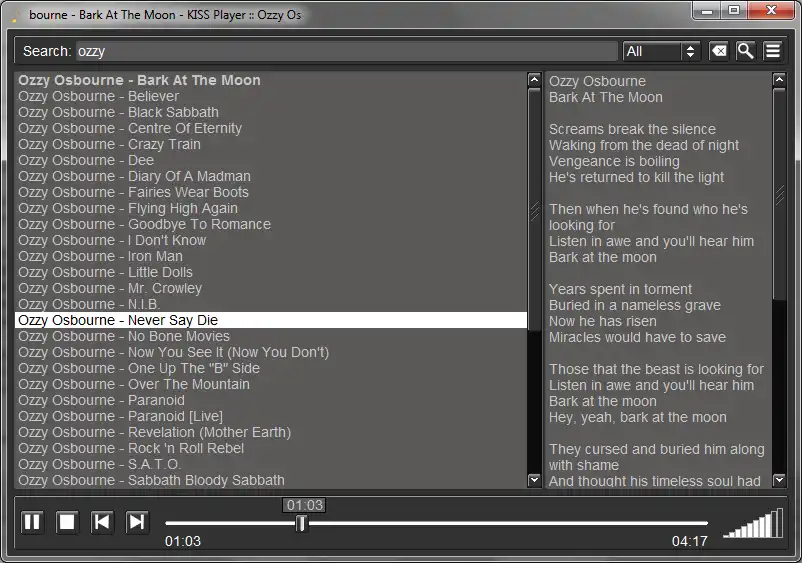Click the playback seek slider handle

click(302, 523)
